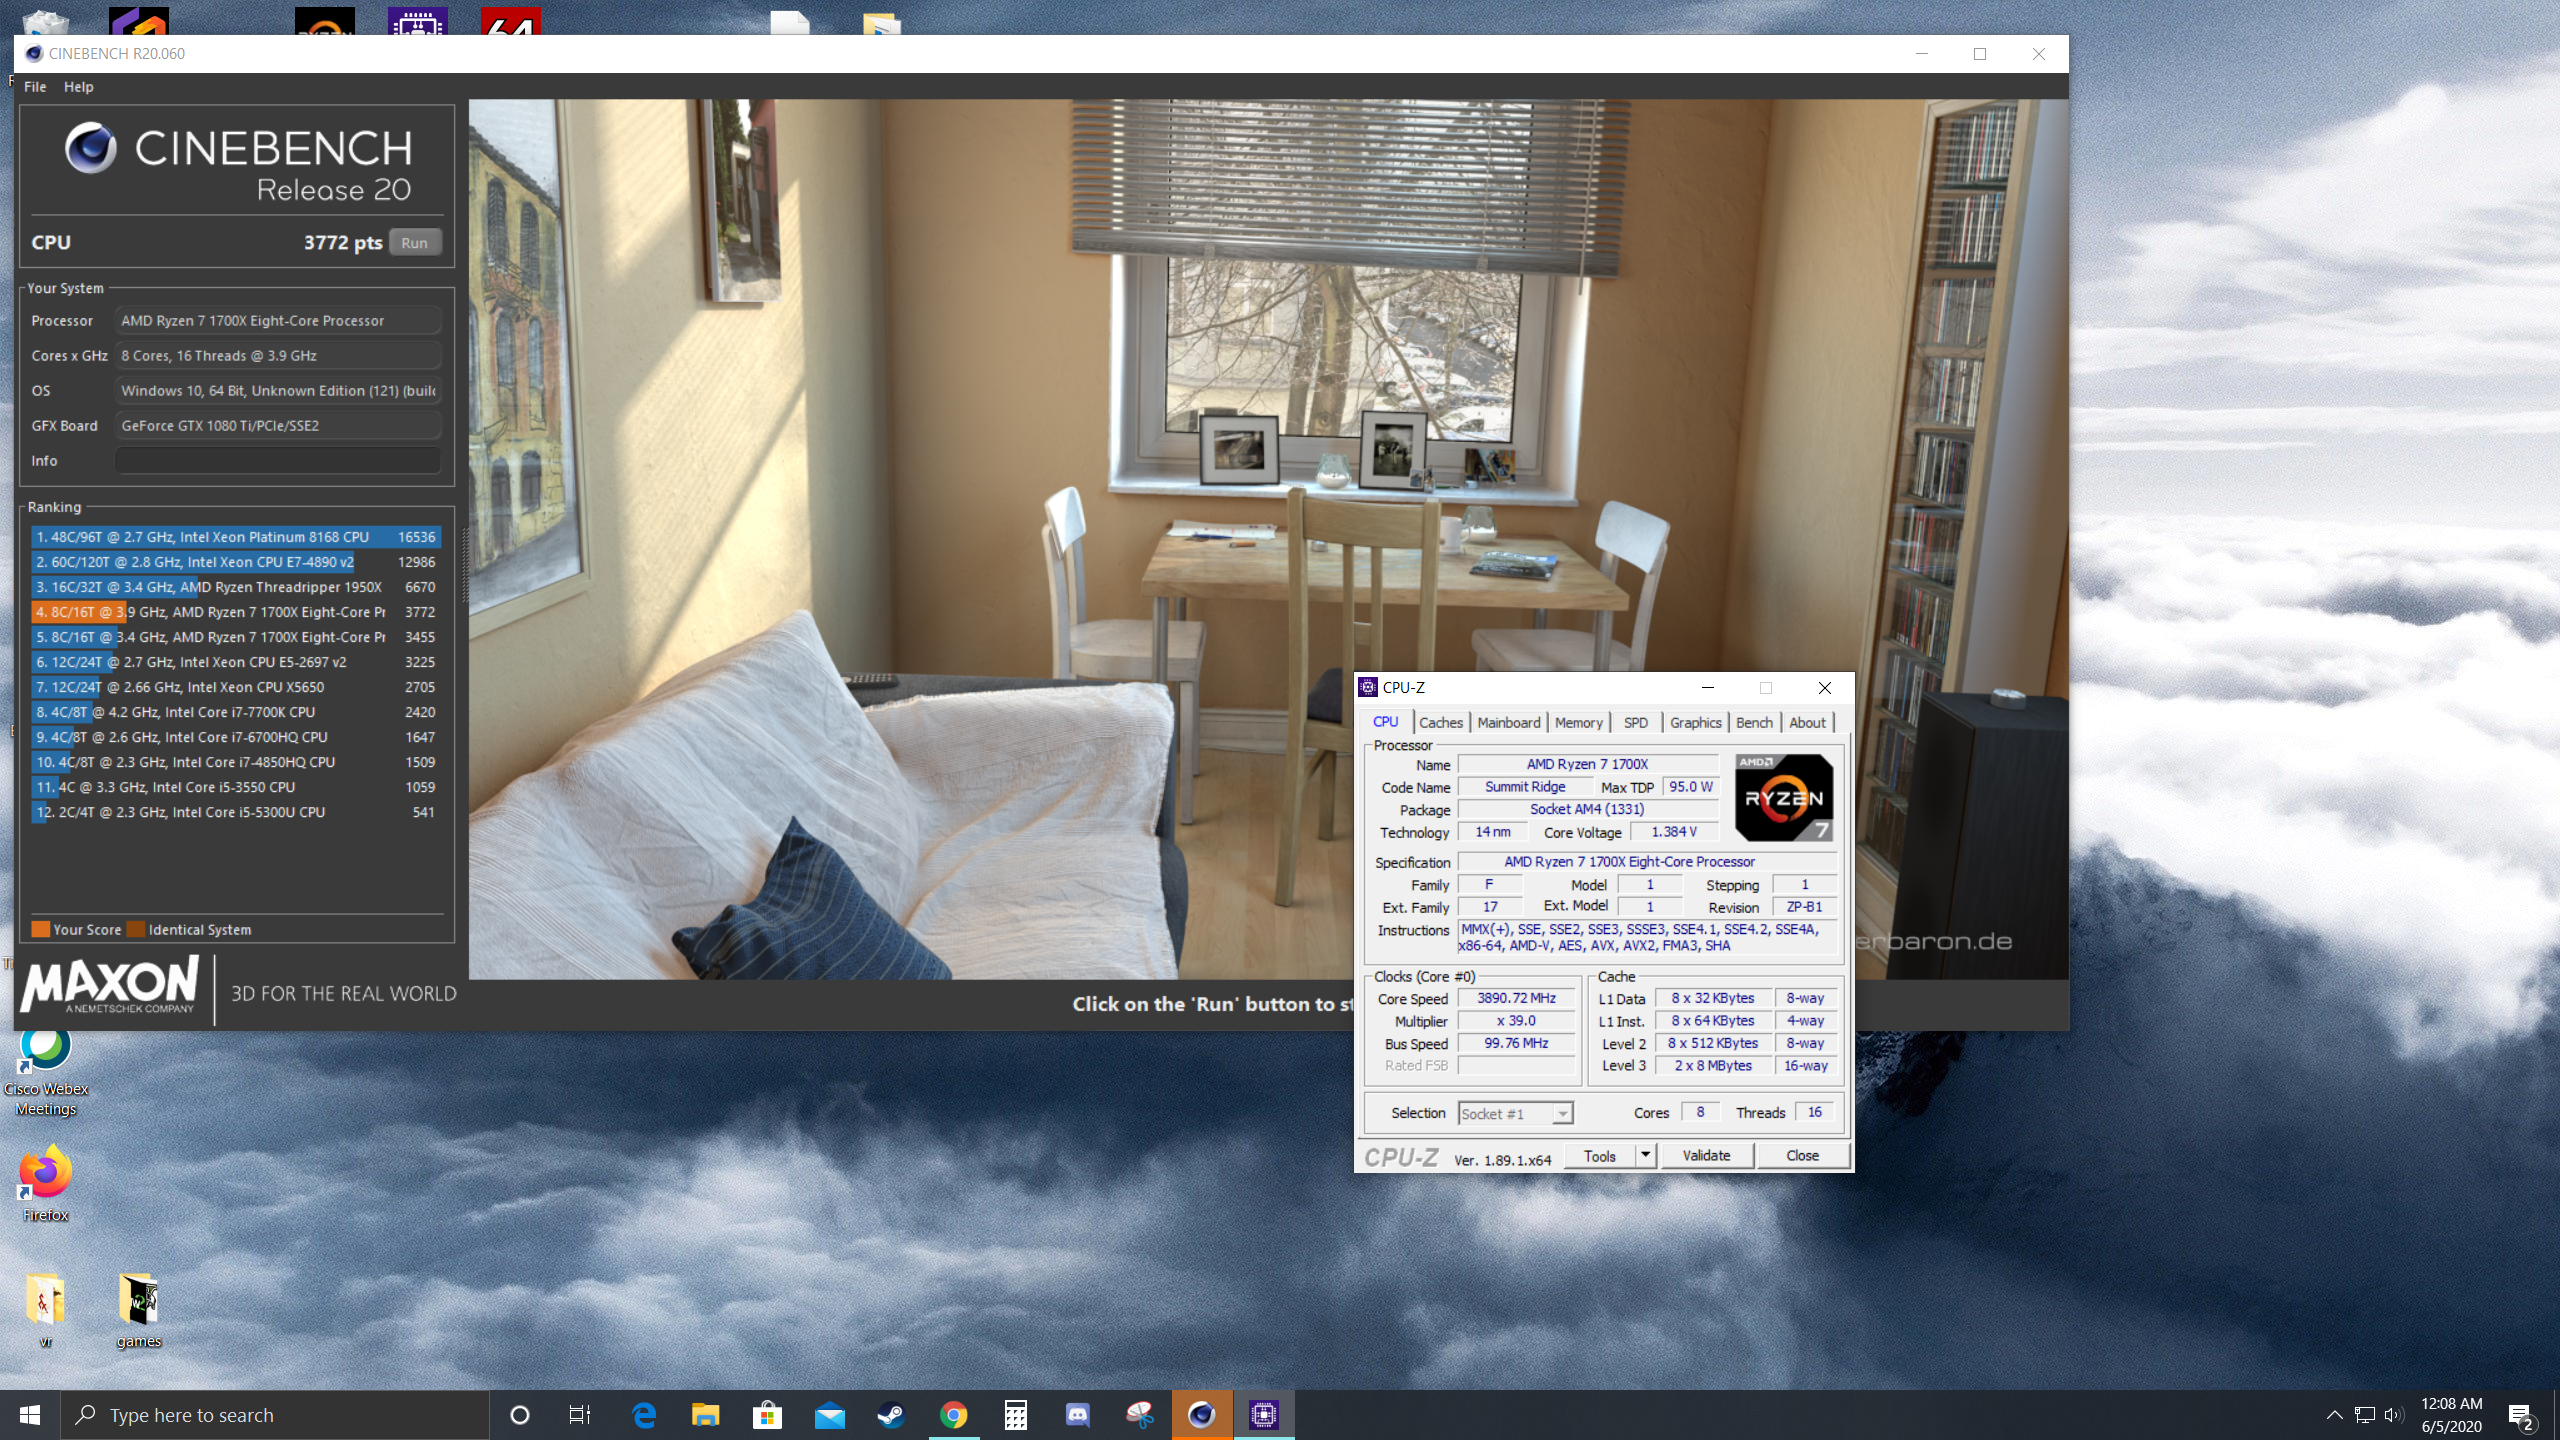Open File Explorer from the taskbar

click(x=706, y=1415)
